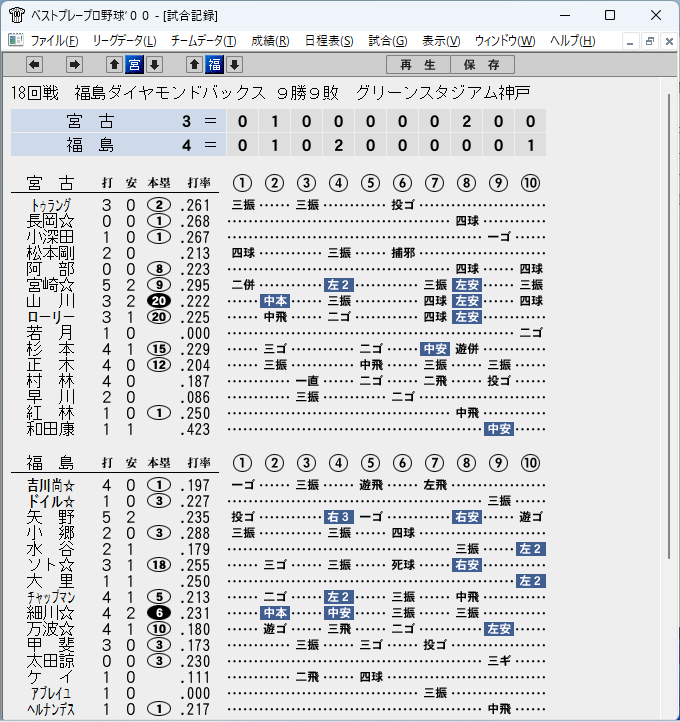Click ローリー's 左安 hit in inning 8
This screenshot has height=722, width=680.
pyautogui.click(x=467, y=317)
